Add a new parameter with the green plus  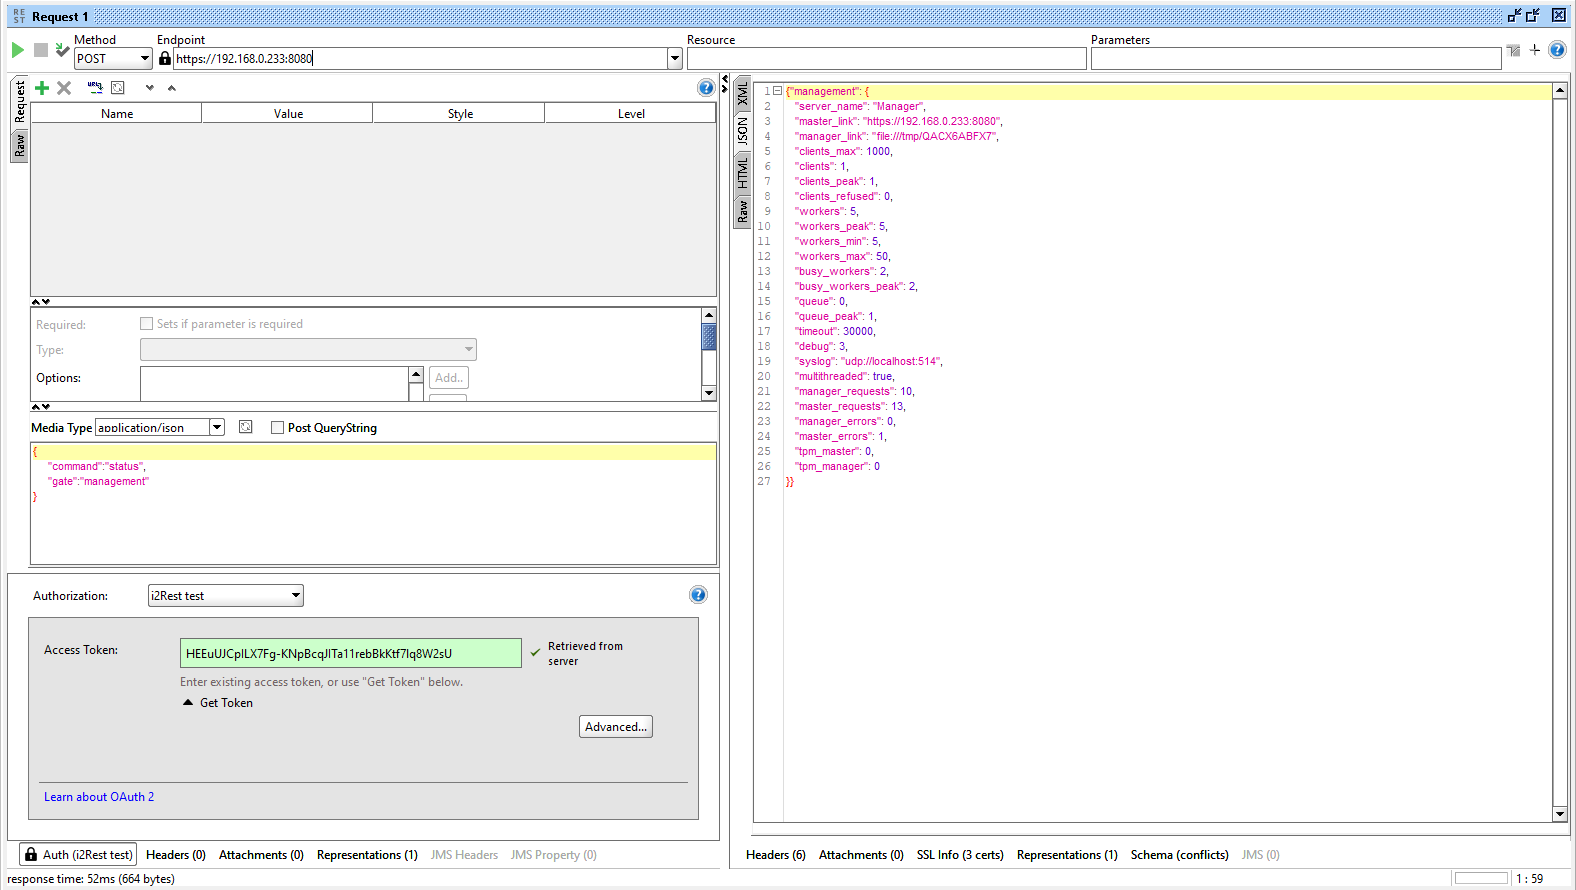[x=42, y=88]
